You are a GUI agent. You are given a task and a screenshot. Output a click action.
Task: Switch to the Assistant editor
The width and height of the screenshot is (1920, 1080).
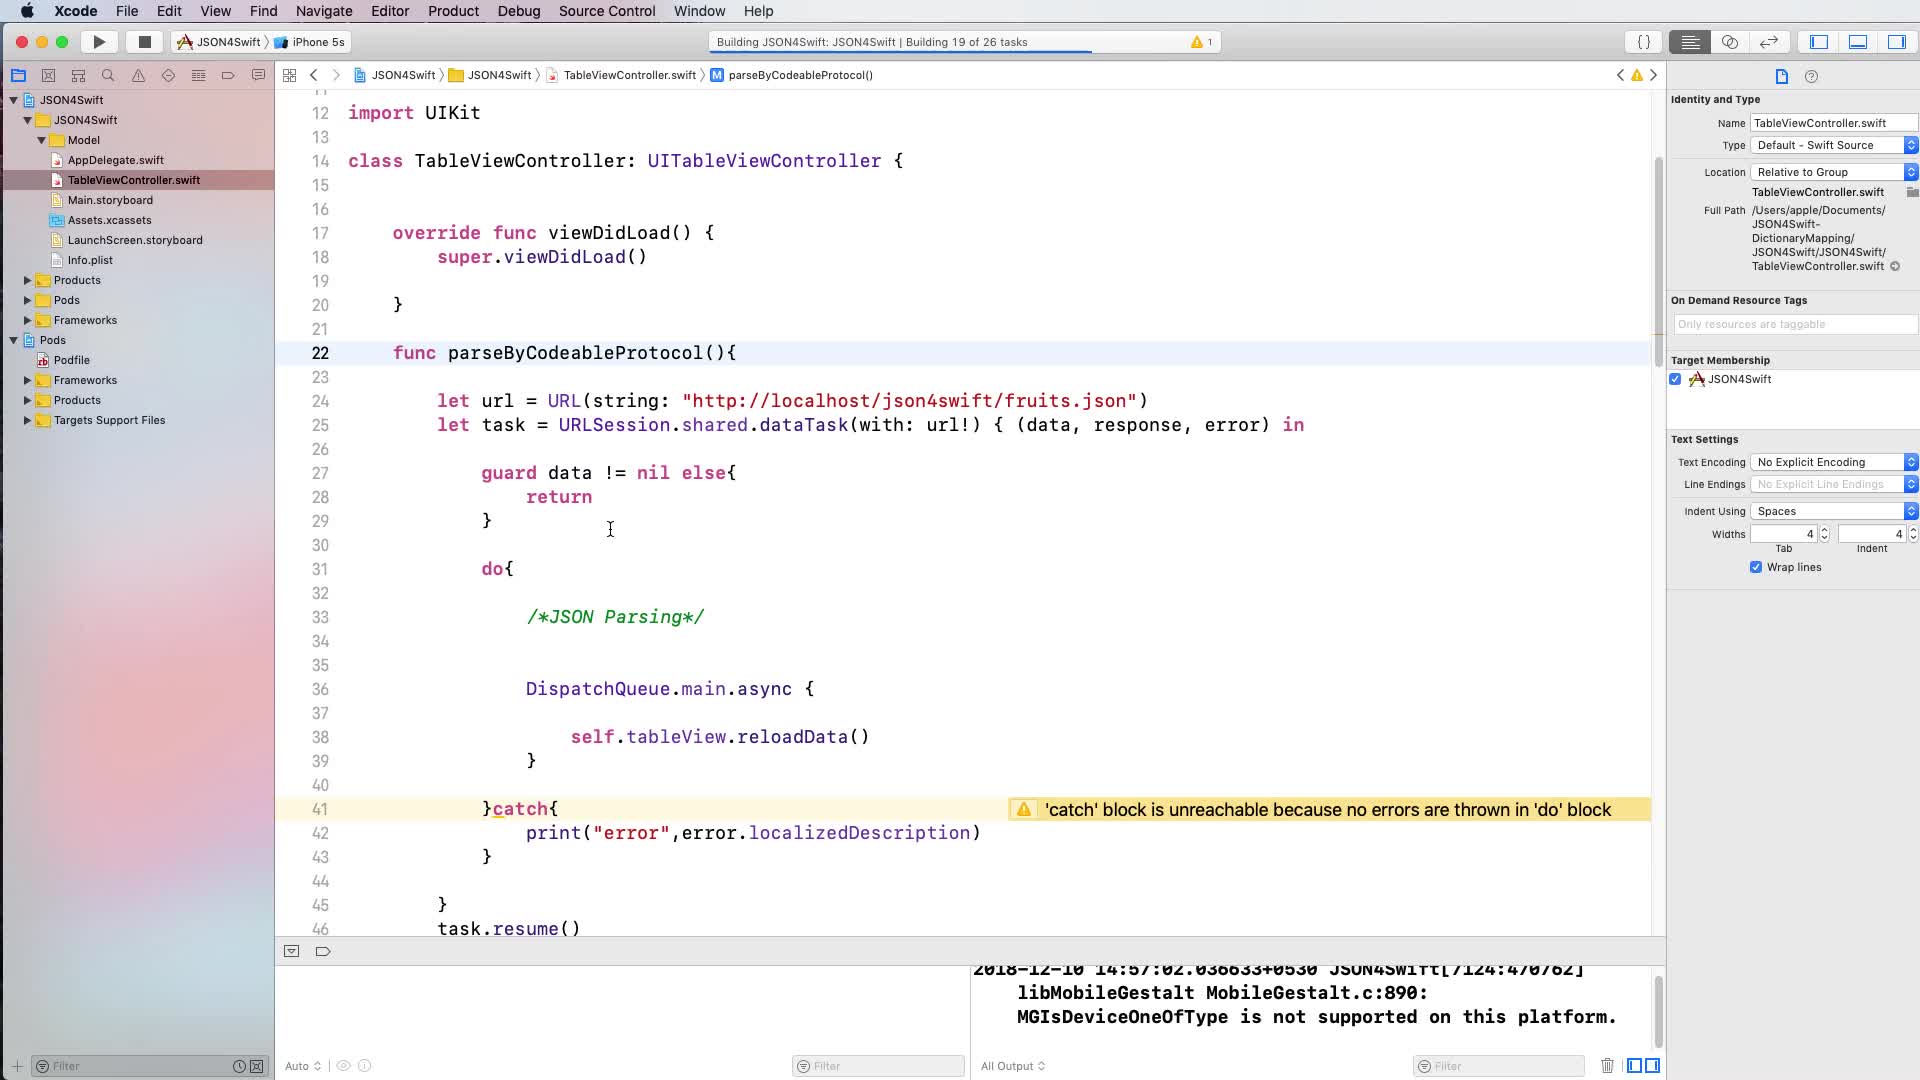tap(1729, 42)
